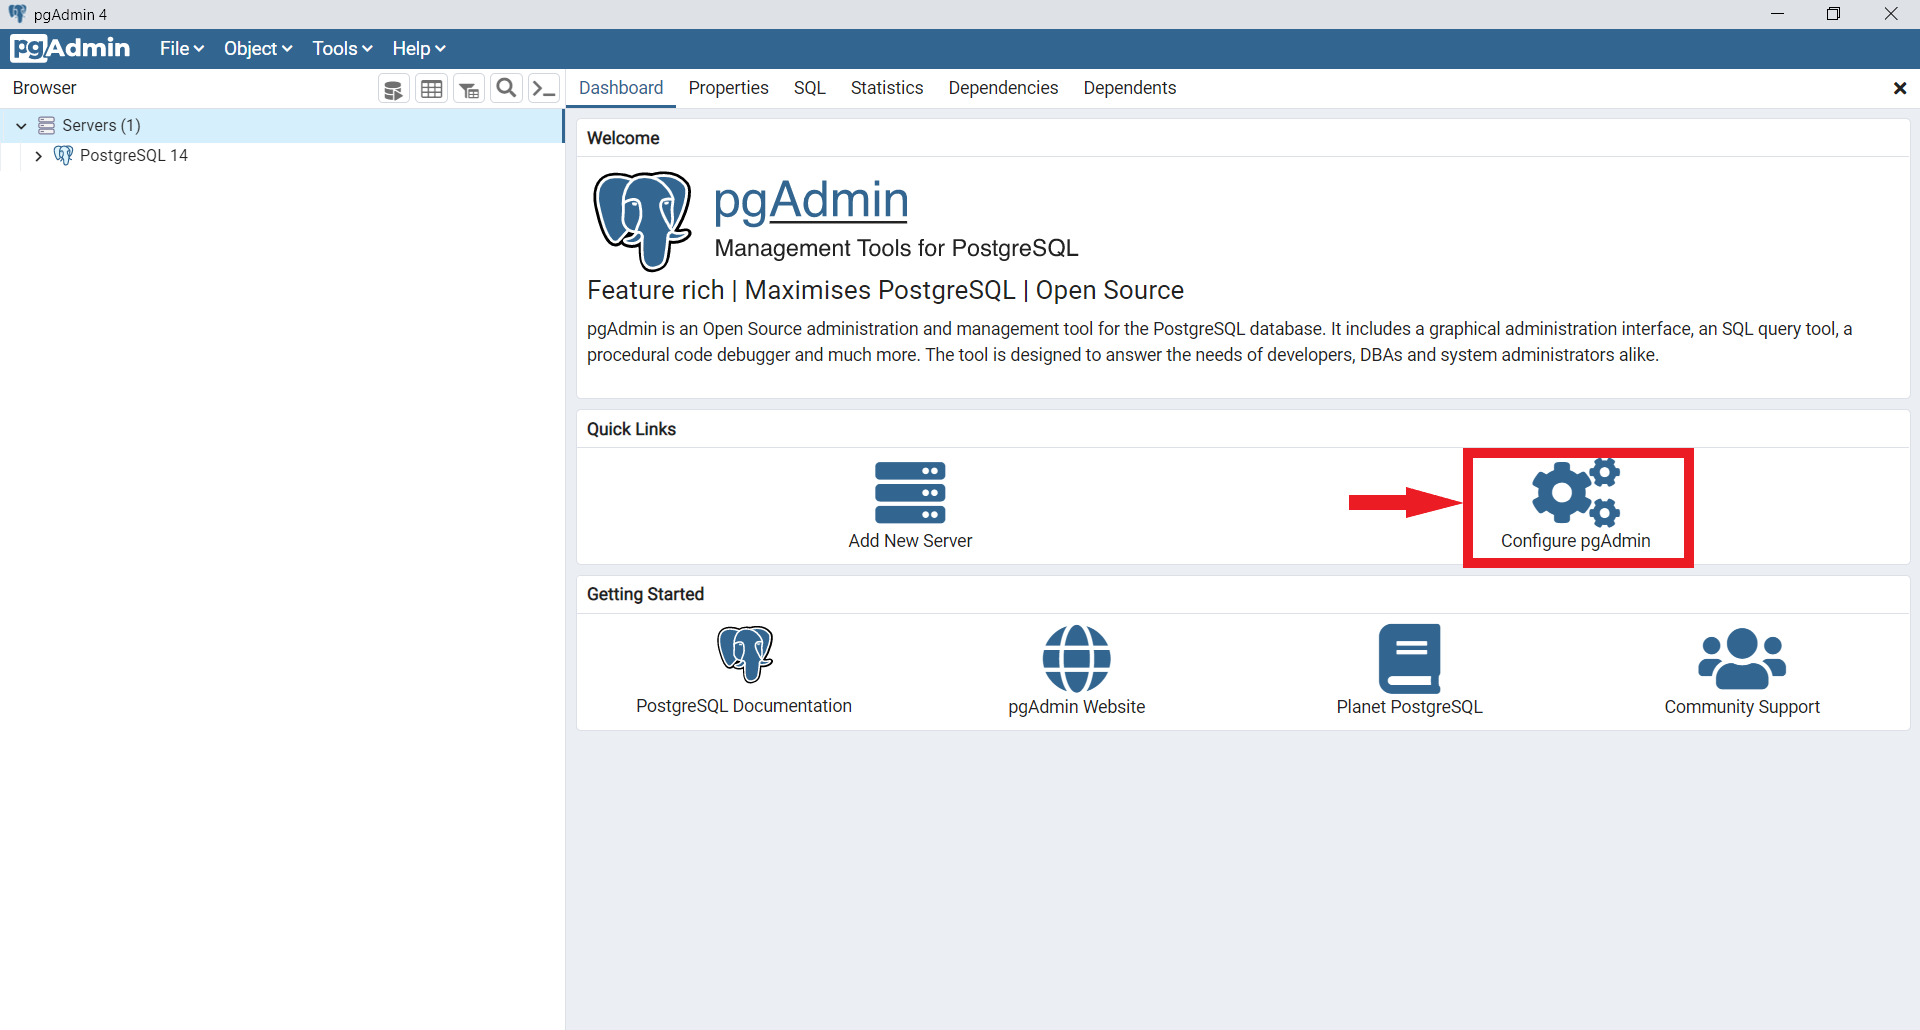Open the View Data table icon
This screenshot has height=1030, width=1920.
click(432, 89)
